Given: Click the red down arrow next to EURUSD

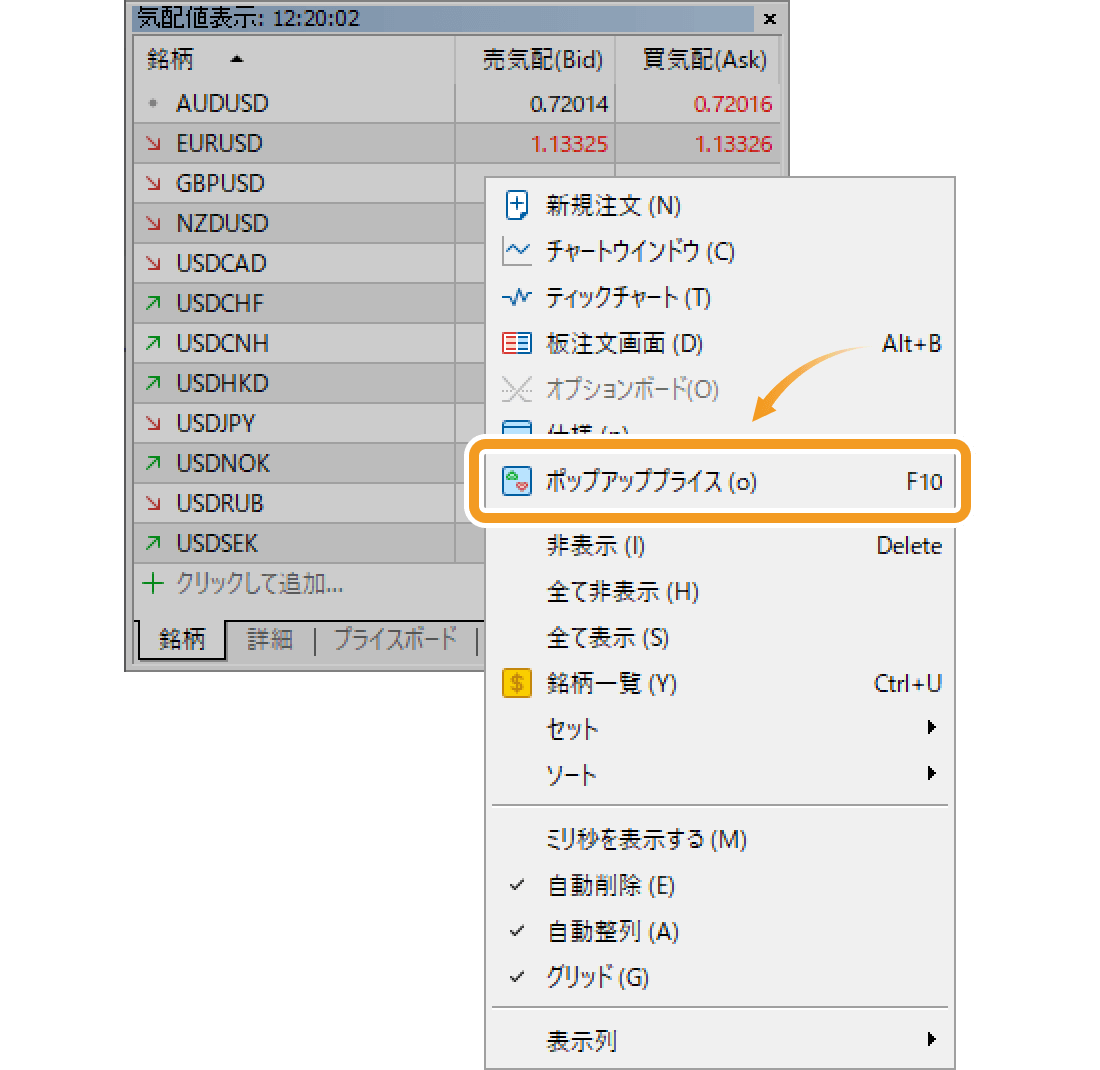Looking at the screenshot, I should 153,143.
